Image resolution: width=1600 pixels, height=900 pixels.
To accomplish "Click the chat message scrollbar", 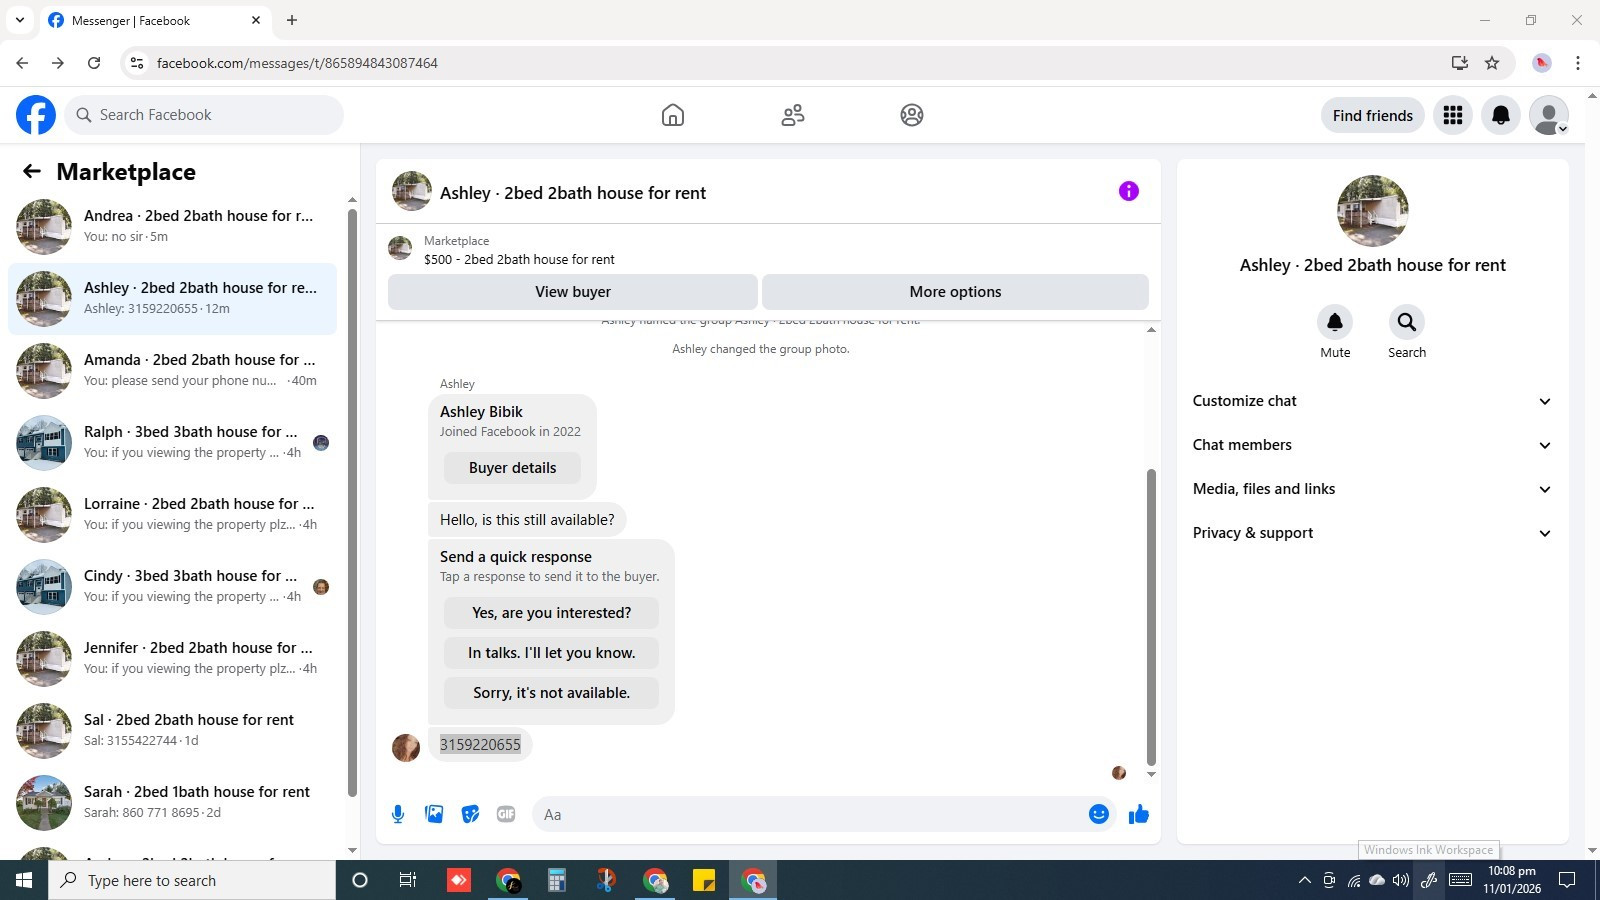I will (1151, 617).
